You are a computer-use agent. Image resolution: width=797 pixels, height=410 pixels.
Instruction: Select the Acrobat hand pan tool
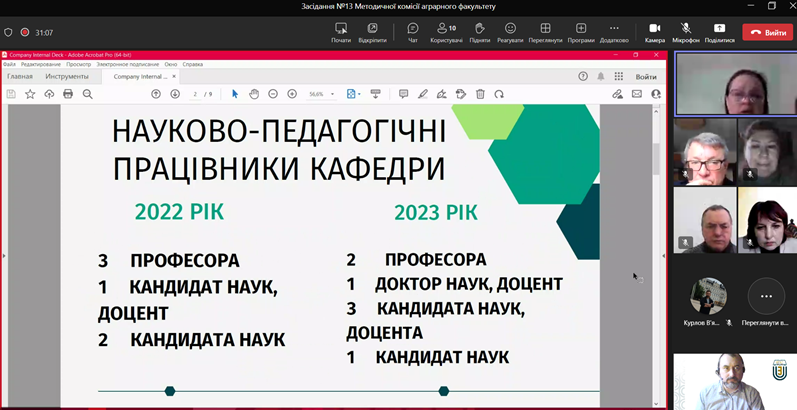254,93
